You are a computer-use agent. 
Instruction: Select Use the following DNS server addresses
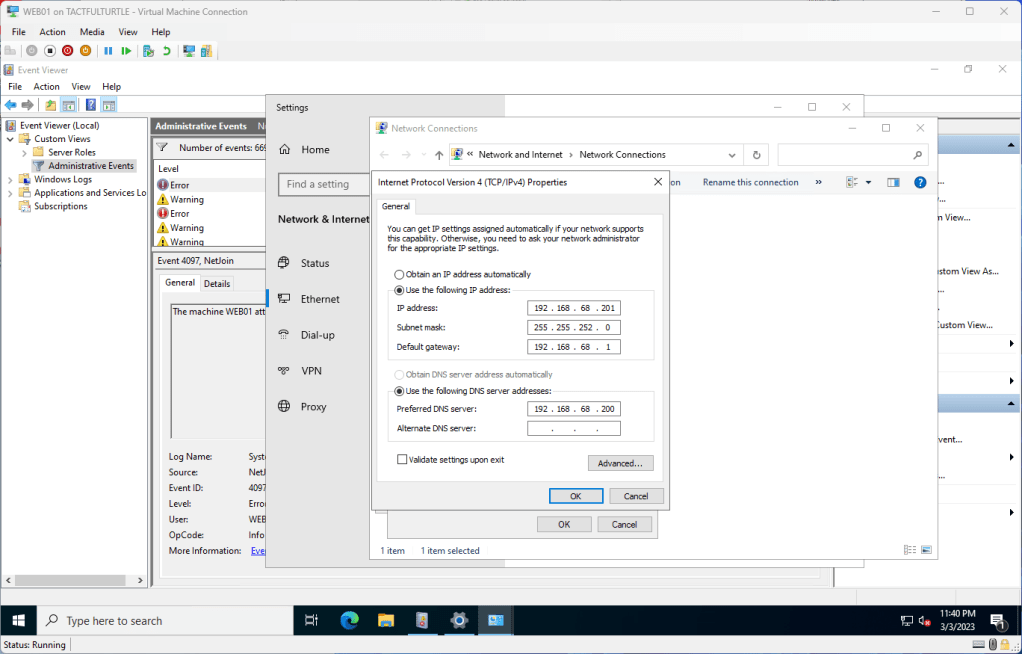tap(400, 391)
